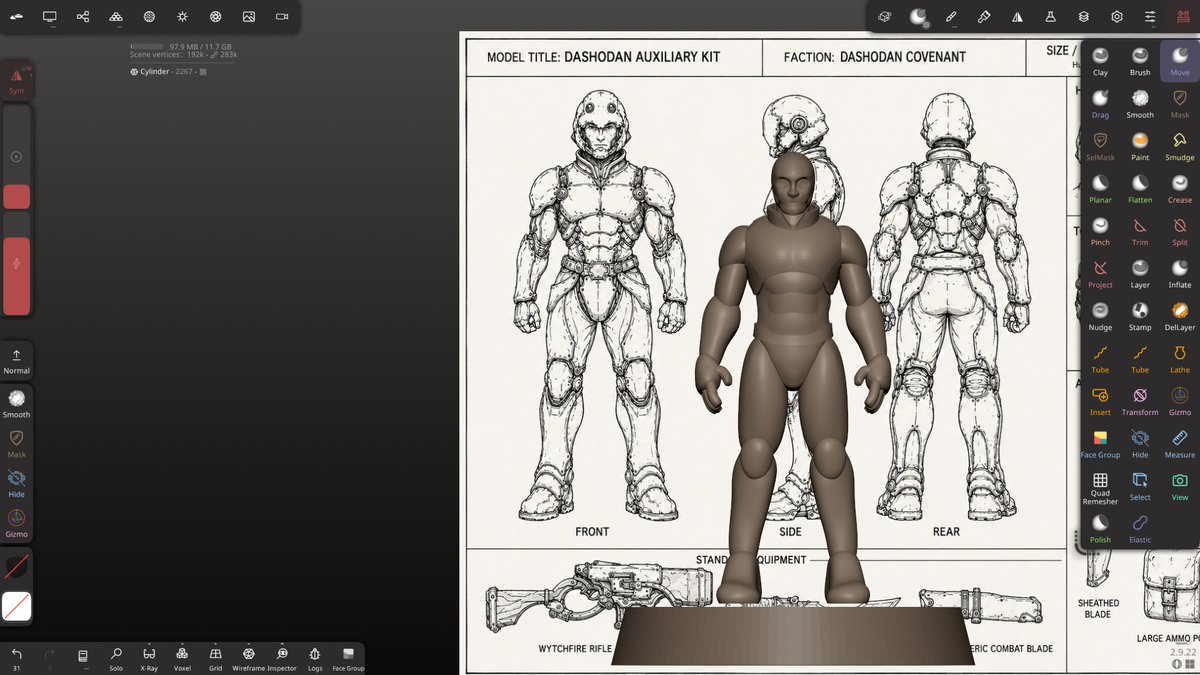Select the Project tool
Screen dimensions: 1200x675
tap(1100, 274)
